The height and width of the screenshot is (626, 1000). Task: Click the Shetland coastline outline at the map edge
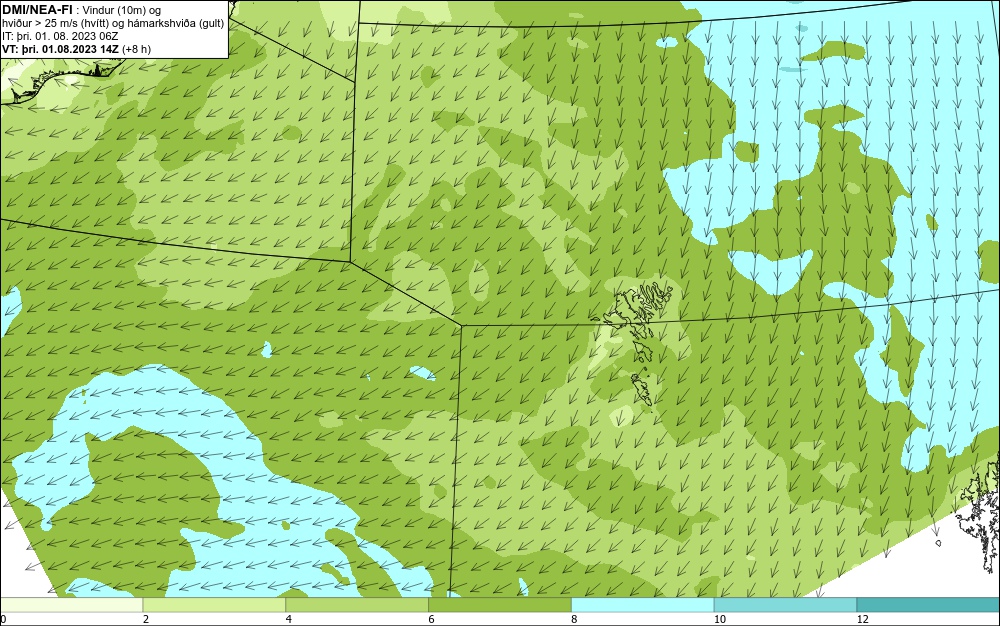[x=979, y=515]
